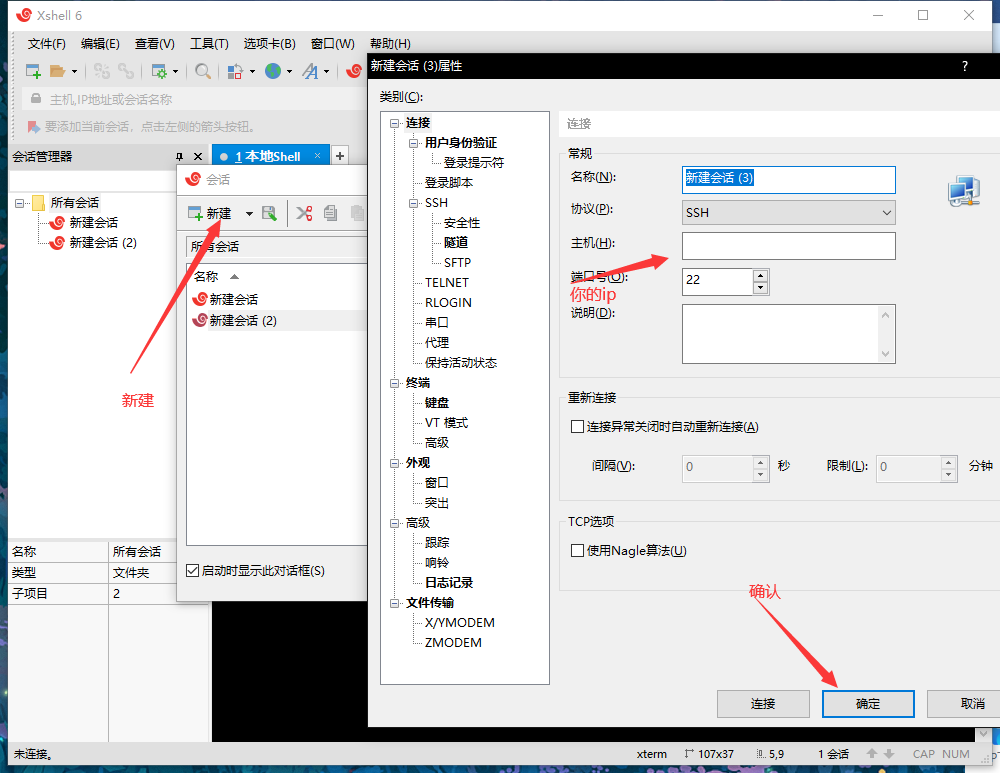1000x773 pixels.
Task: Select 隧道 in the category tree
Action: click(x=455, y=242)
